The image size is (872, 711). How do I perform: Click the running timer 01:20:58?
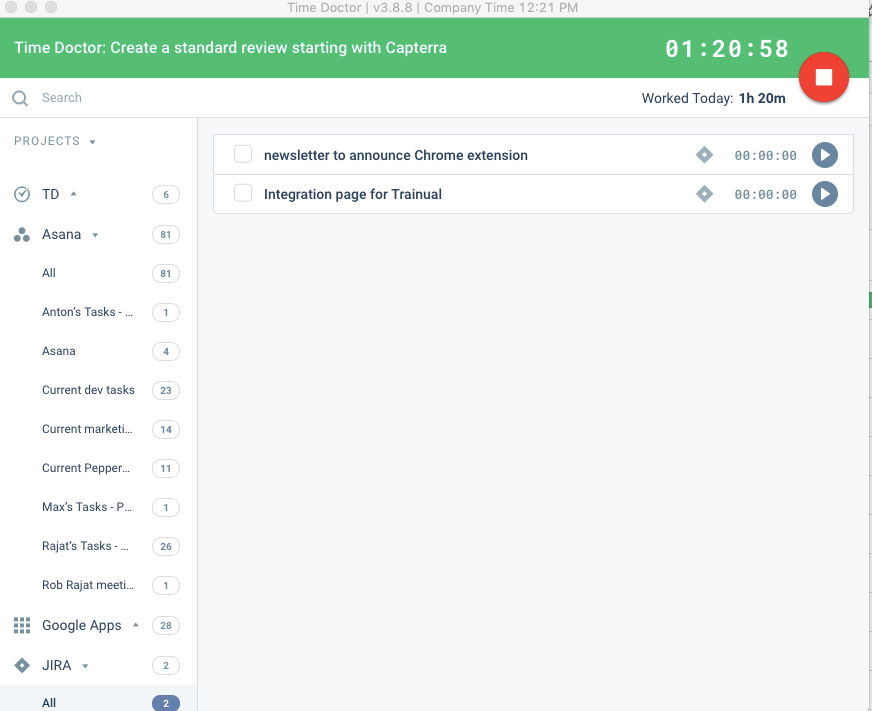727,49
